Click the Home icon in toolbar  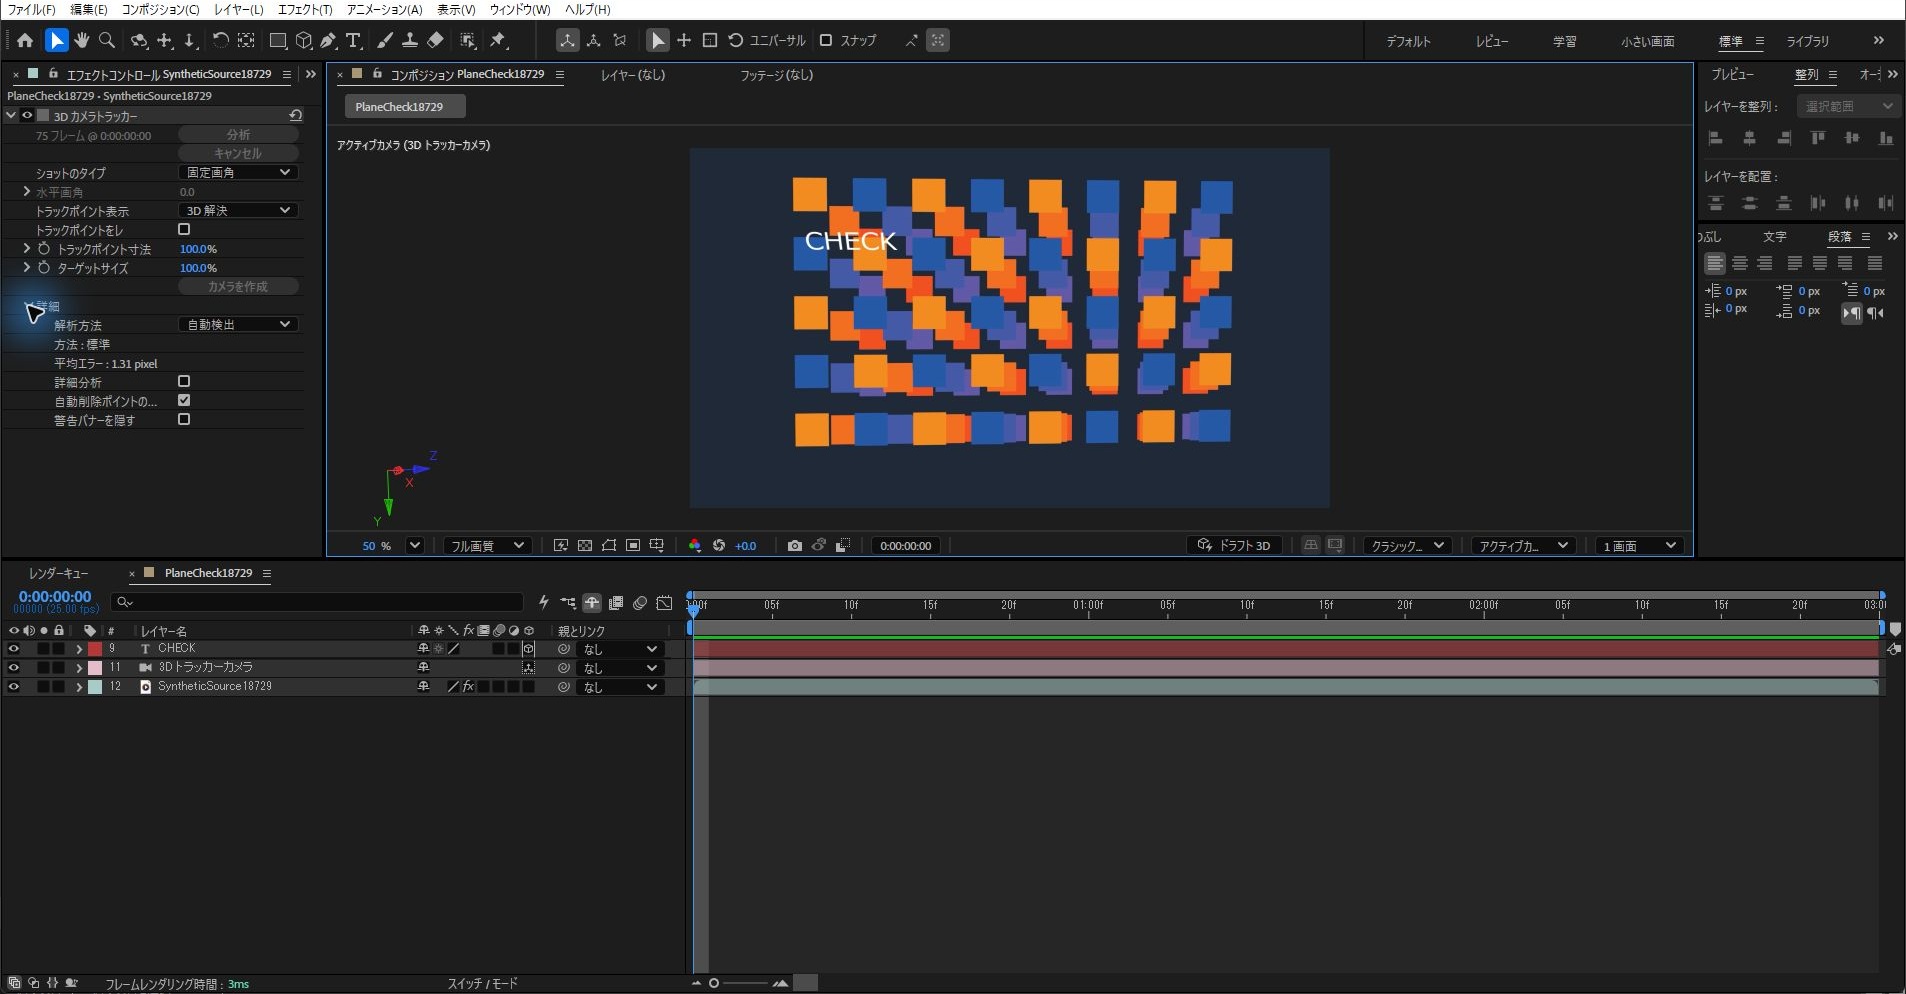click(25, 40)
